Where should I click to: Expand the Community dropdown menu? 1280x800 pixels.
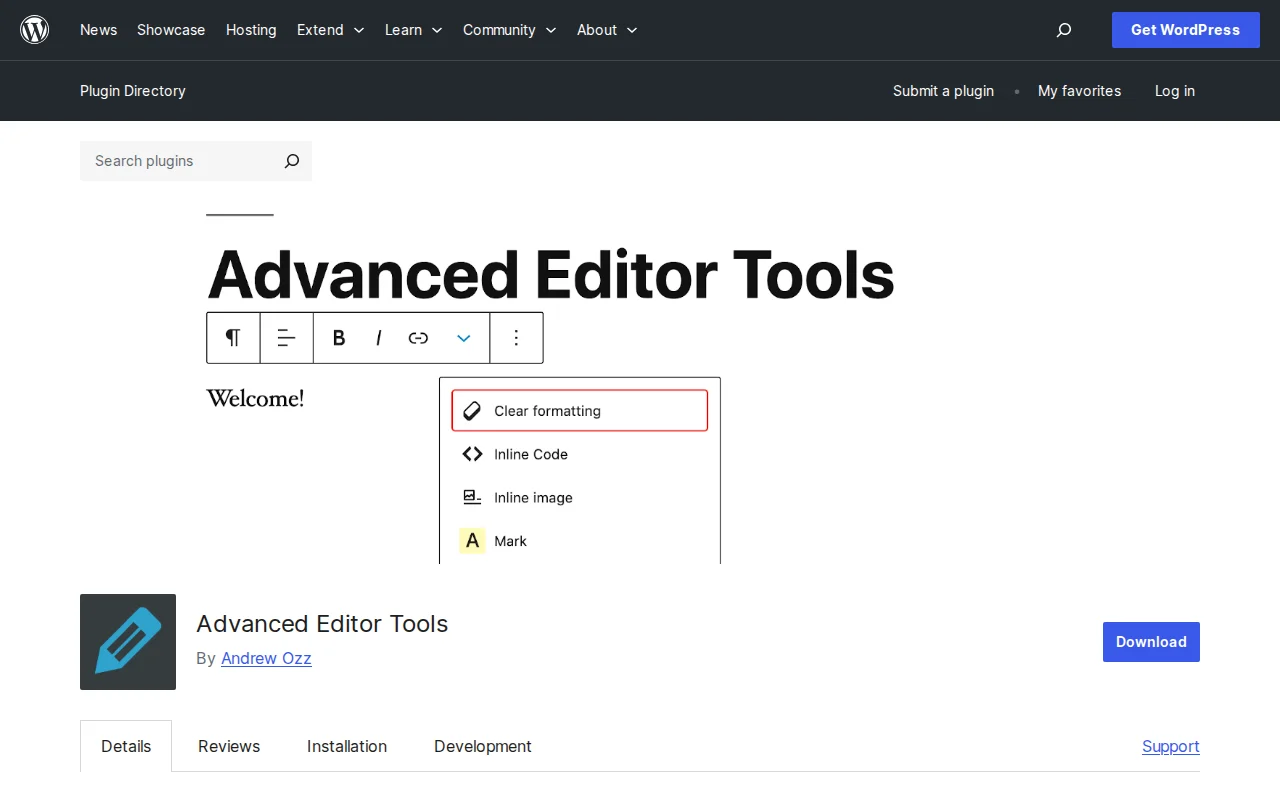coord(508,30)
